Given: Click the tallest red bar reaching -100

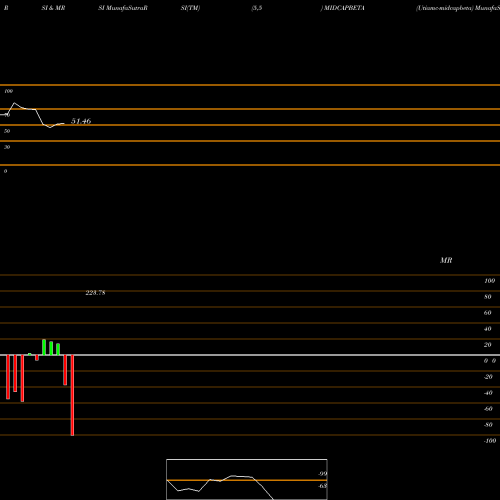Looking at the screenshot, I should 72,395.
